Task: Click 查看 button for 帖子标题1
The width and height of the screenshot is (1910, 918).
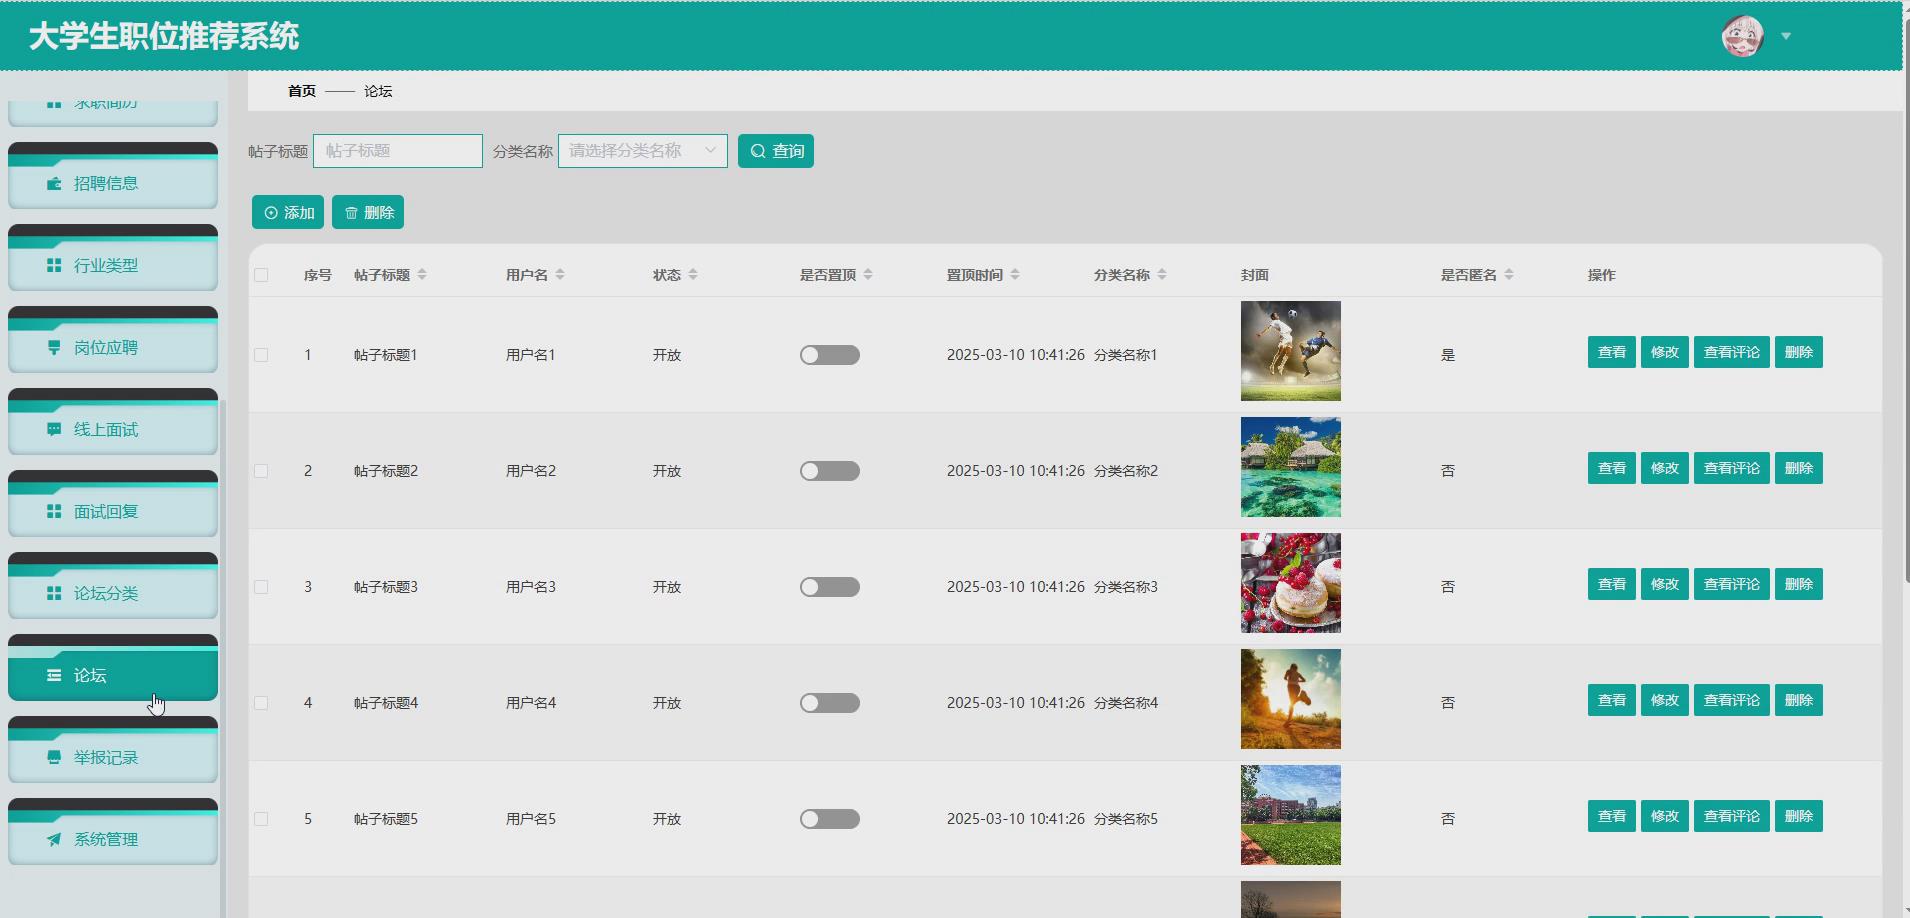Action: [x=1612, y=352]
